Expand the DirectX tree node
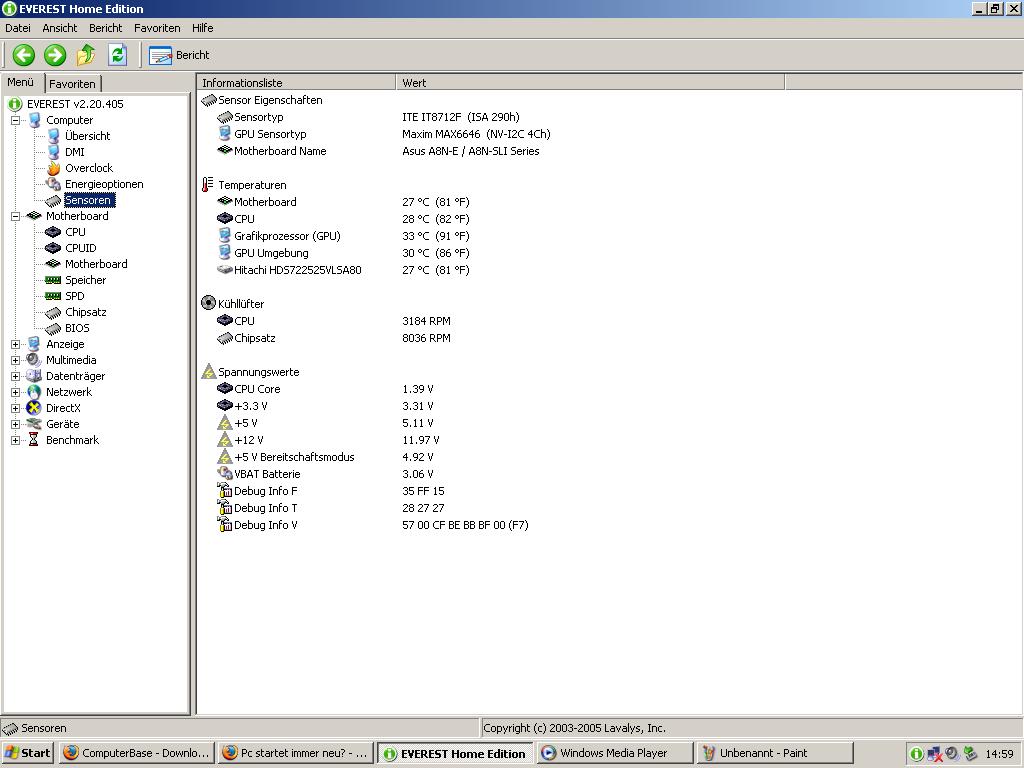The height and width of the screenshot is (768, 1024). tap(16, 408)
